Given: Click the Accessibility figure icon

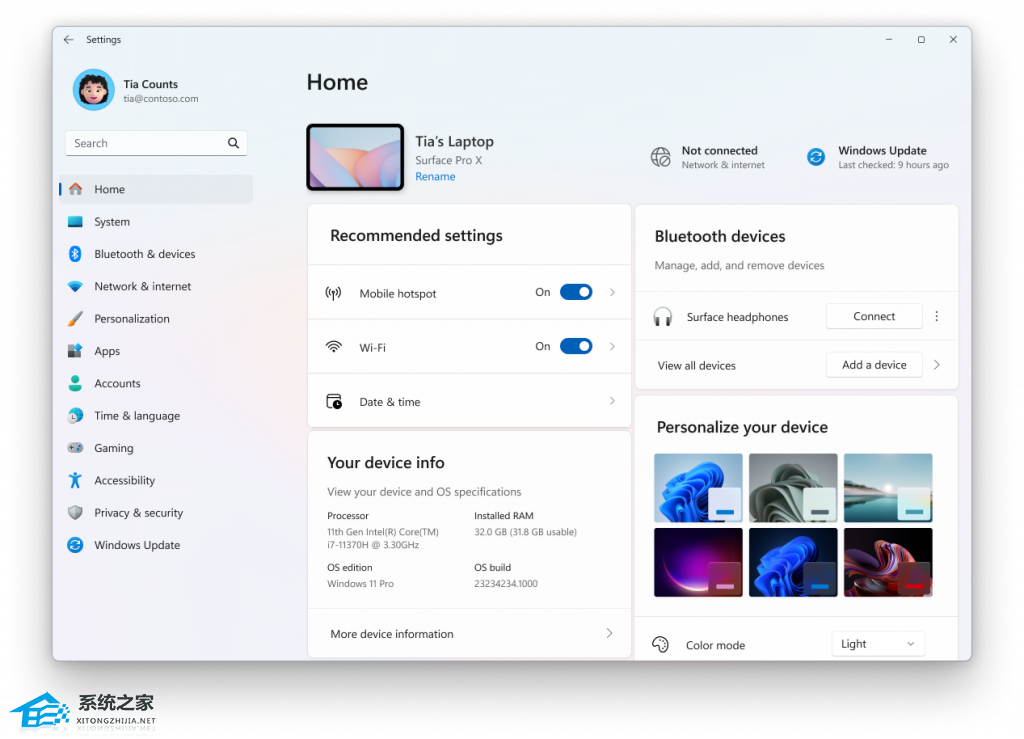Looking at the screenshot, I should pyautogui.click(x=76, y=480).
